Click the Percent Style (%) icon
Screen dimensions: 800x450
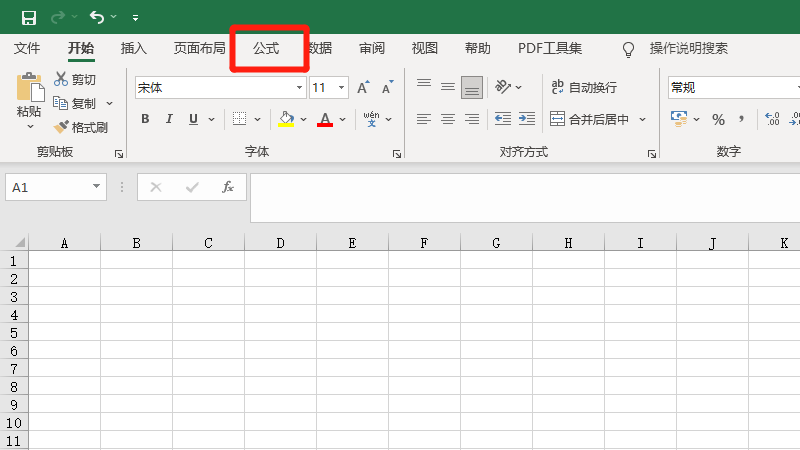(718, 119)
